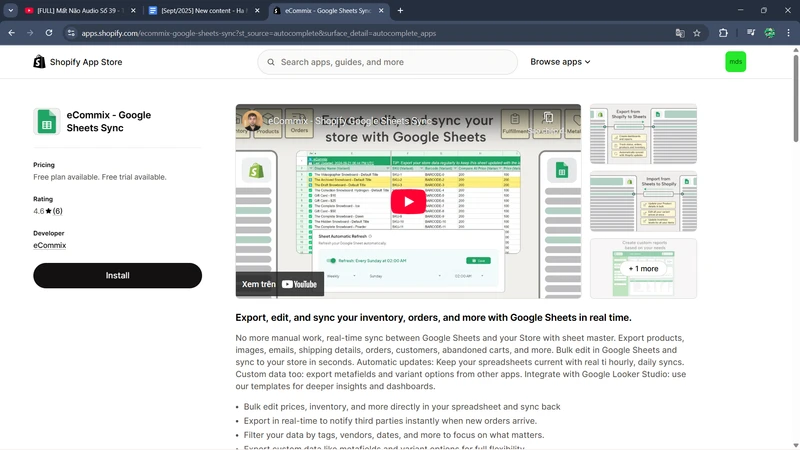Switch to the [Sept/2025] New content tab
The height and width of the screenshot is (450, 800).
200,10
